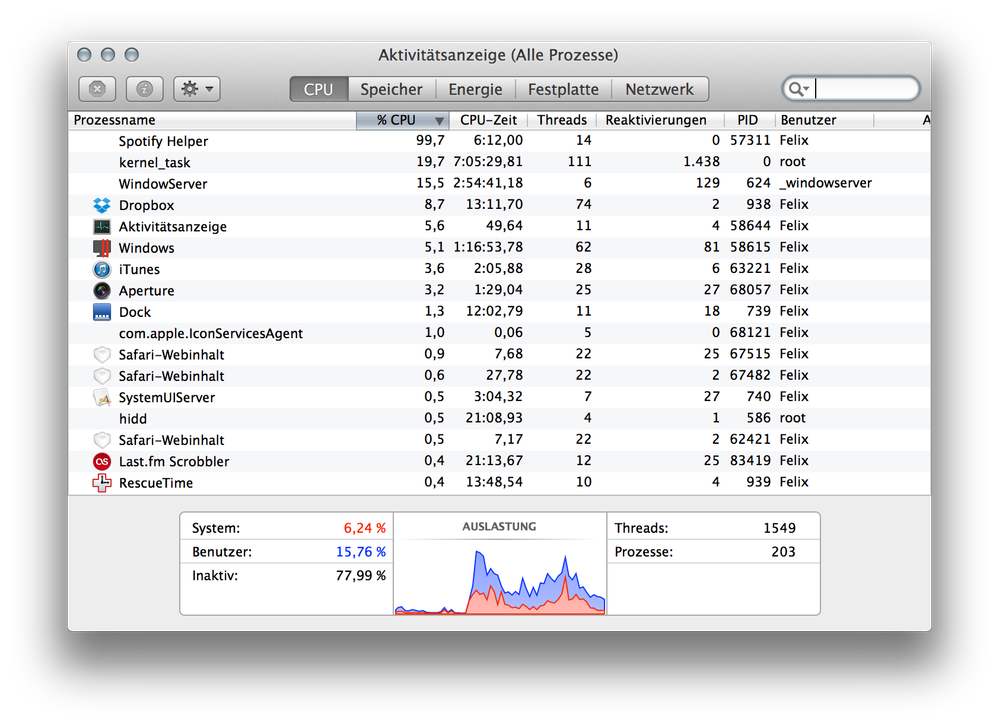Click the Windows process icon
The height and width of the screenshot is (725, 999).
(x=102, y=248)
